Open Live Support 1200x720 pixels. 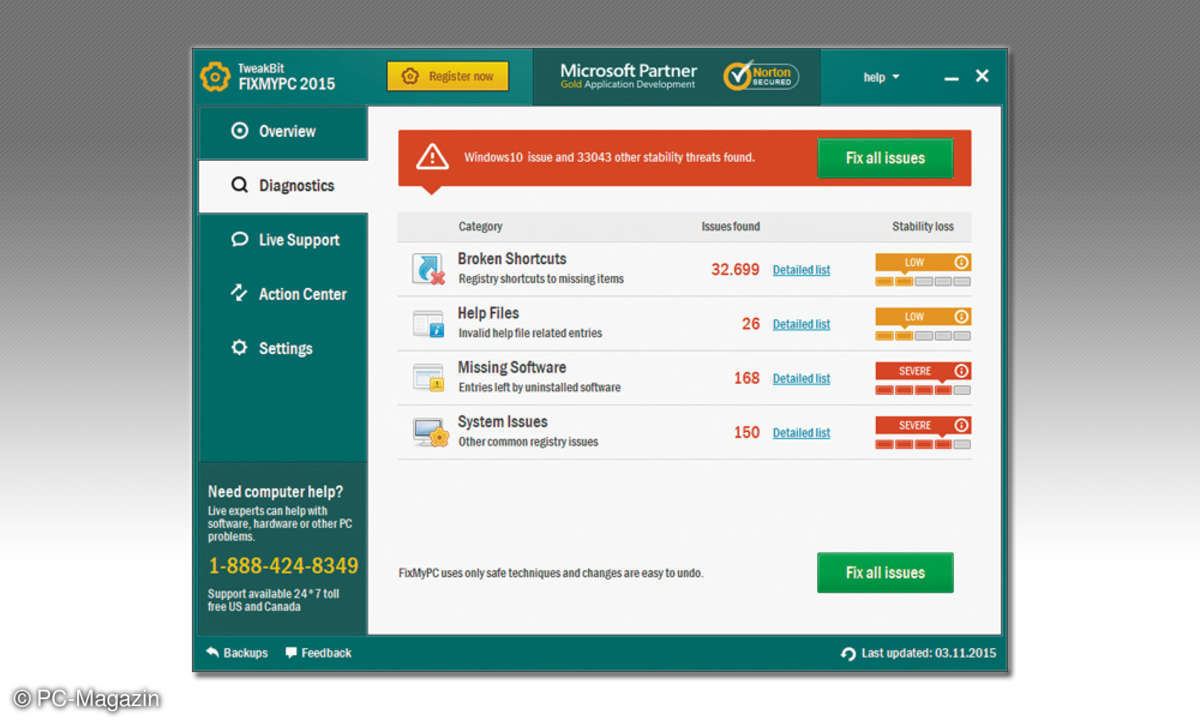(x=283, y=240)
